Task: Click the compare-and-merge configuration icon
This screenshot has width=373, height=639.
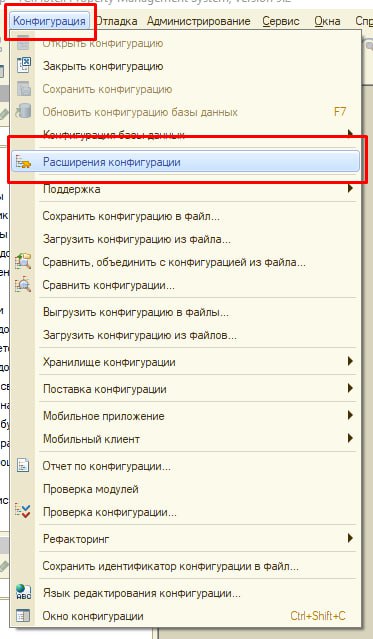Action: (23, 261)
